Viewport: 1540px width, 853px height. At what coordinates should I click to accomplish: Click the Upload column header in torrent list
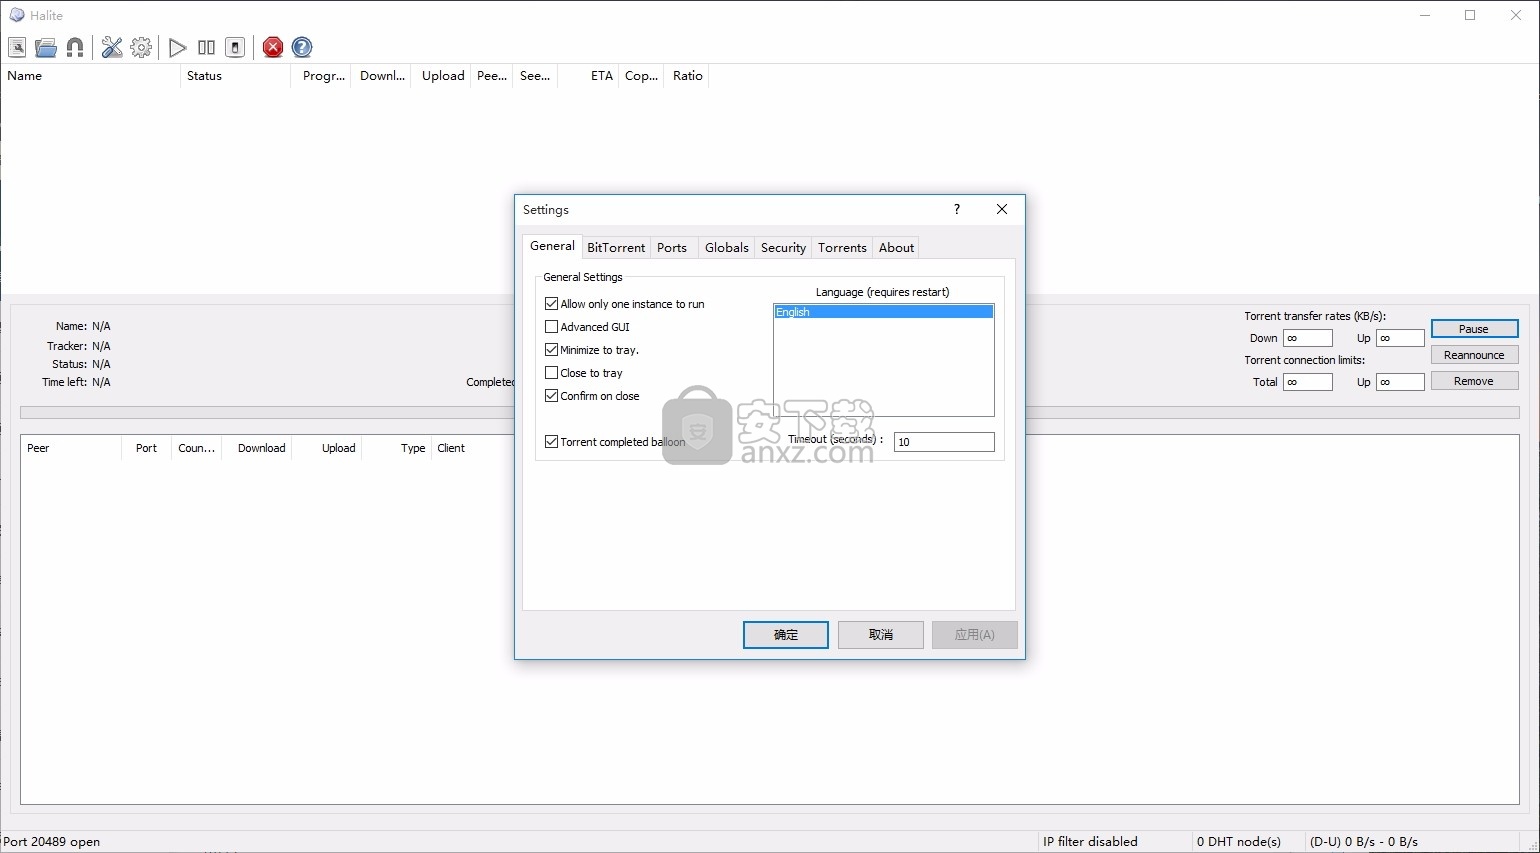441,76
